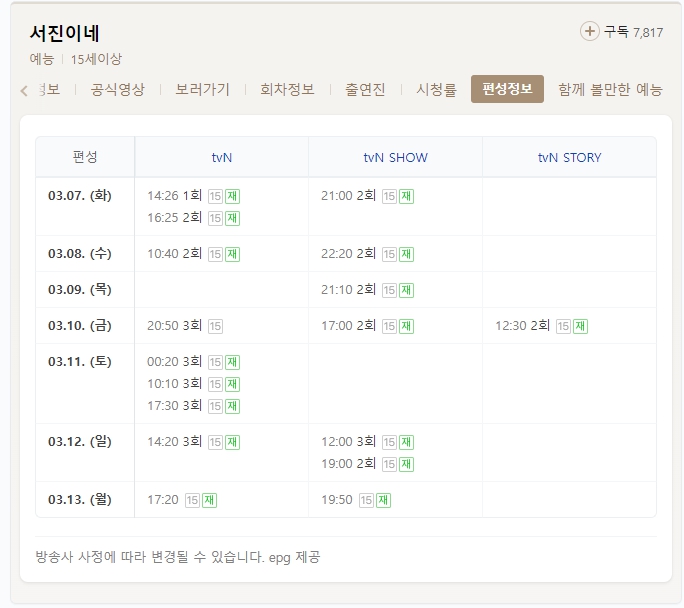The image size is (684, 608).
Task: Click the 03.12. (일) date row
Action: click(x=80, y=442)
